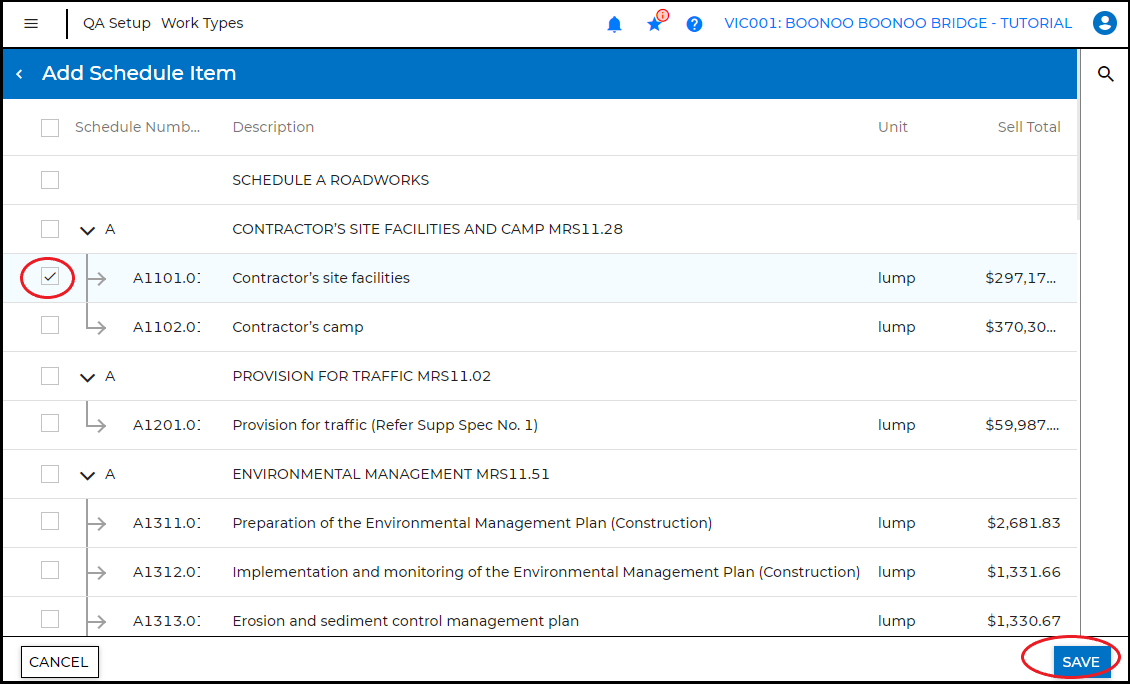Sort by Schedule Number column header
The height and width of the screenshot is (684, 1130).
(x=138, y=127)
